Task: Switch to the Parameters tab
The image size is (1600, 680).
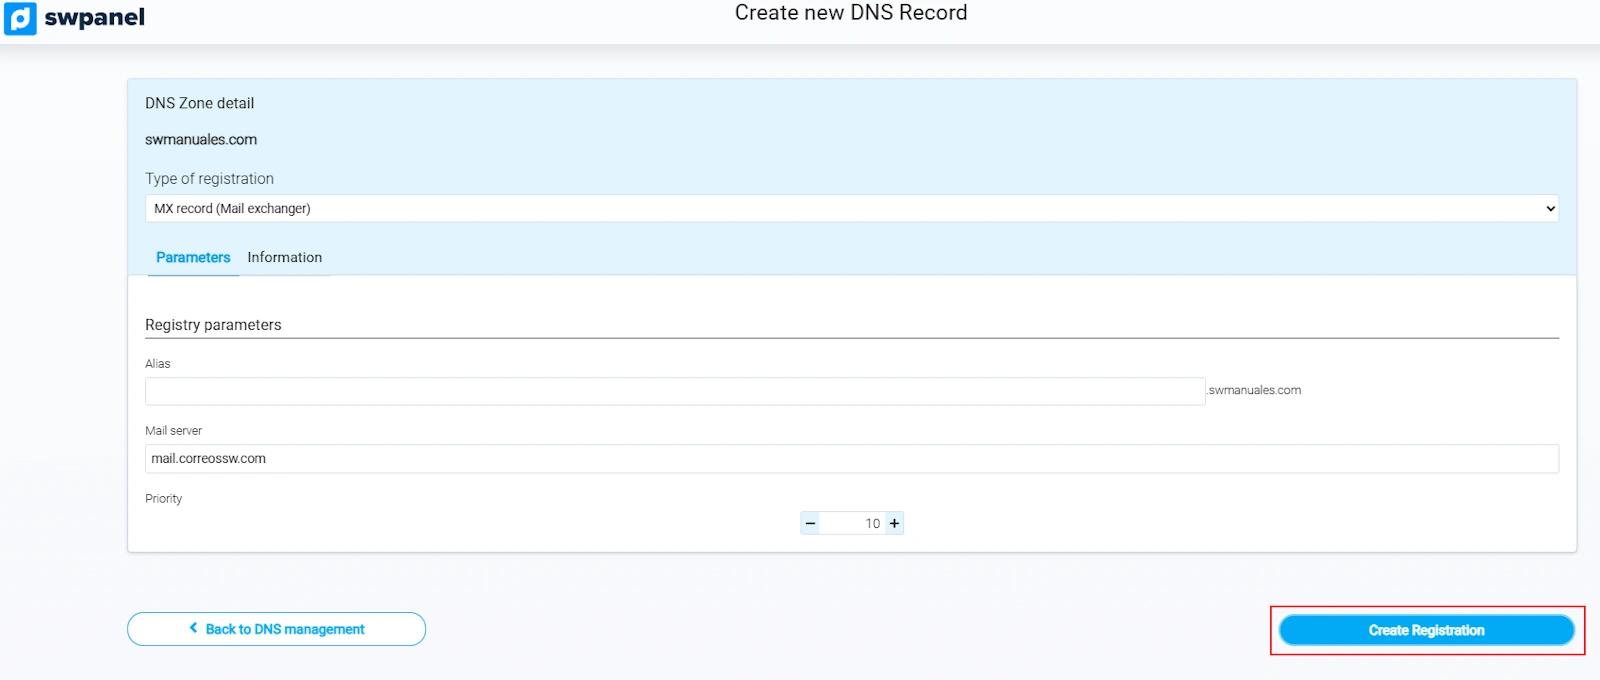Action: pos(193,257)
